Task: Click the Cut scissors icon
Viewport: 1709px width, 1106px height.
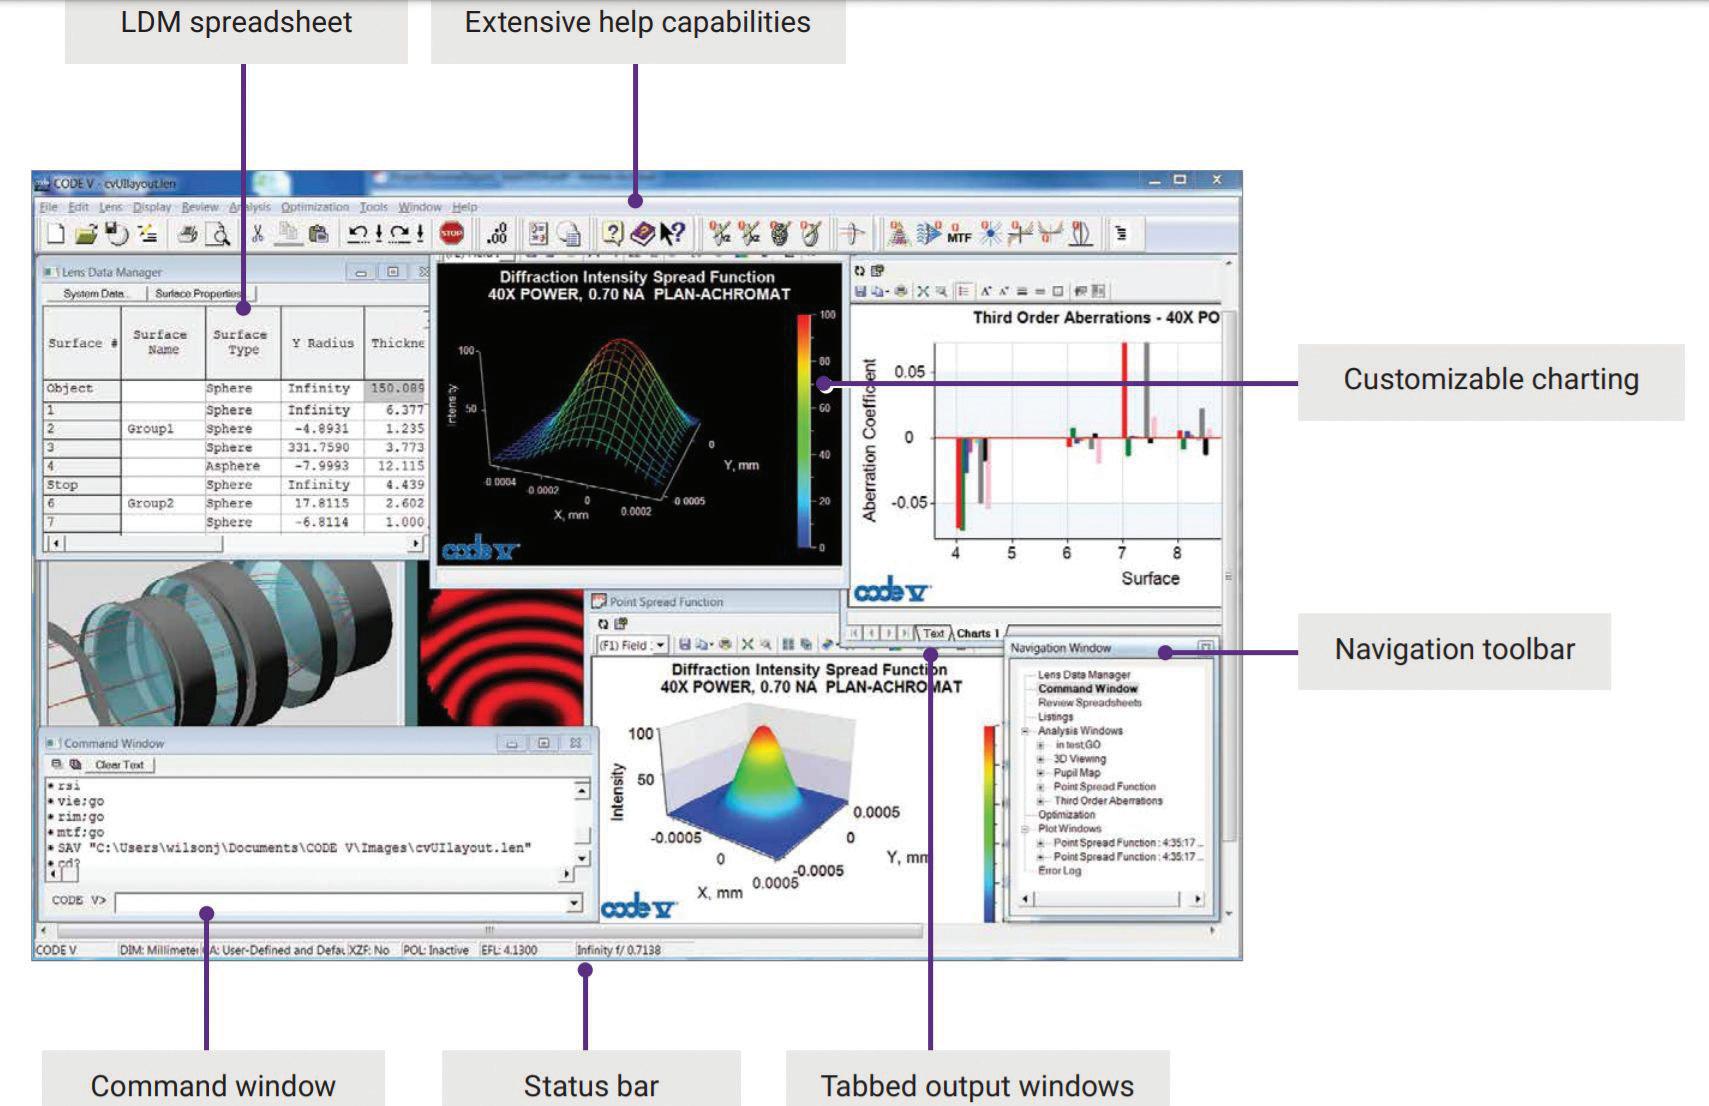Action: point(257,234)
